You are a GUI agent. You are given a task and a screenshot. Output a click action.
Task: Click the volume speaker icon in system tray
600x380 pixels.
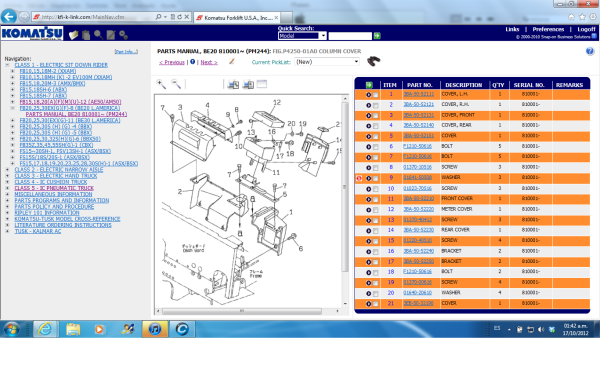click(541, 329)
